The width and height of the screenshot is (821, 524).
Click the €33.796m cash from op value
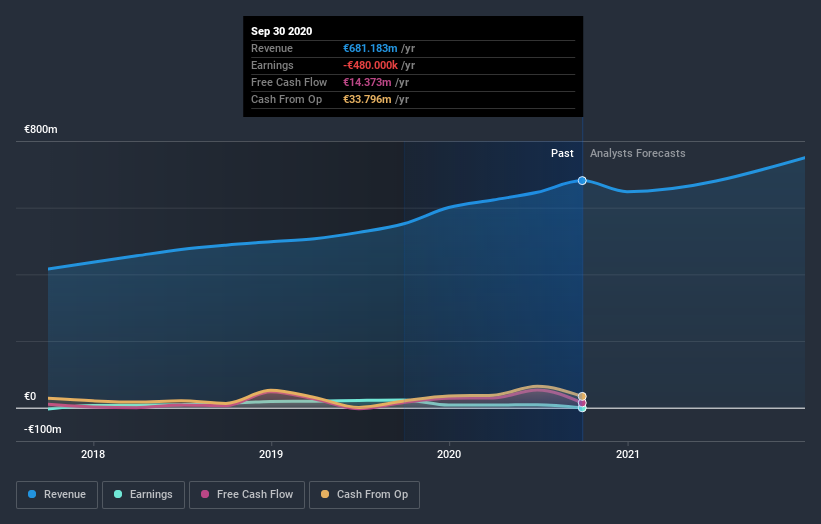[367, 99]
